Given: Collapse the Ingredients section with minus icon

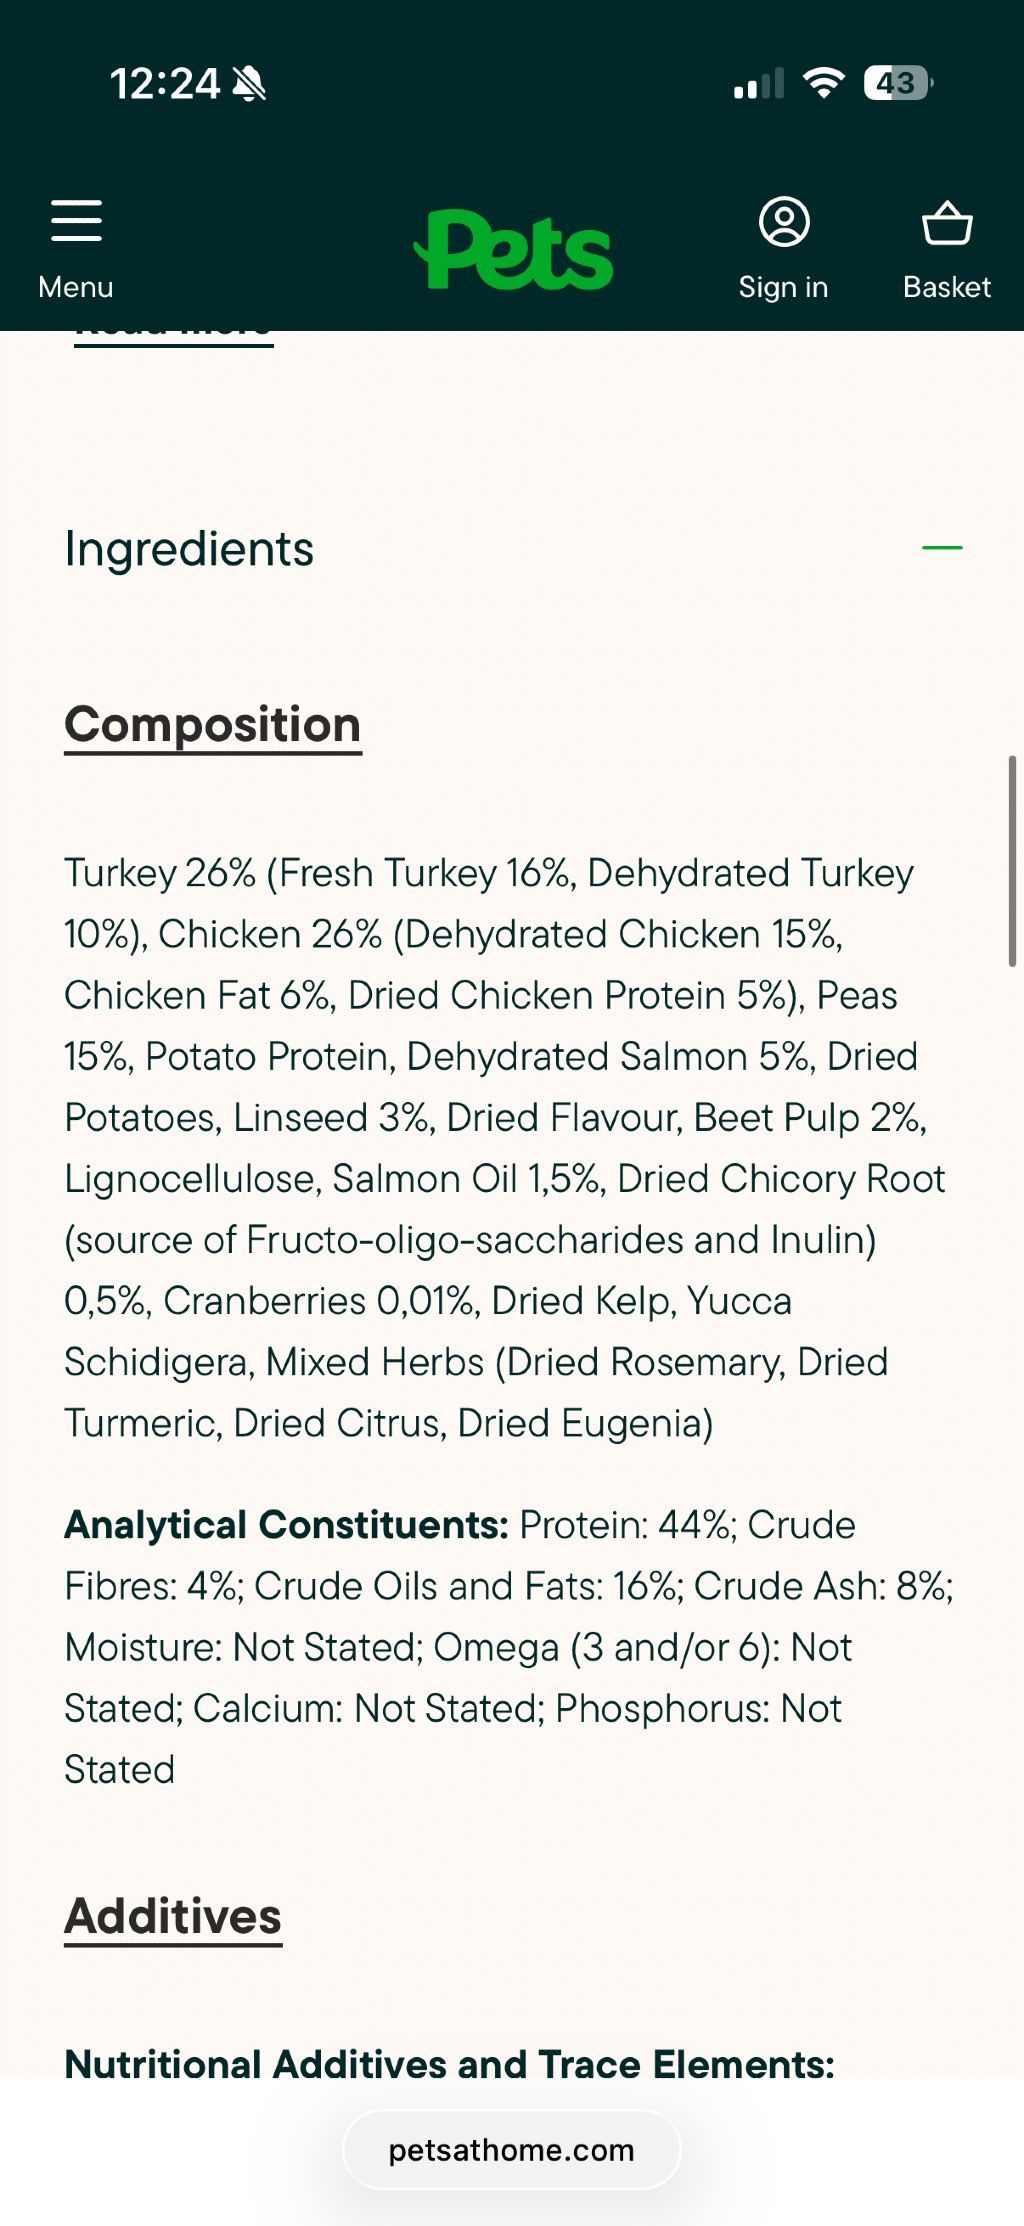Looking at the screenshot, I should pyautogui.click(x=942, y=548).
